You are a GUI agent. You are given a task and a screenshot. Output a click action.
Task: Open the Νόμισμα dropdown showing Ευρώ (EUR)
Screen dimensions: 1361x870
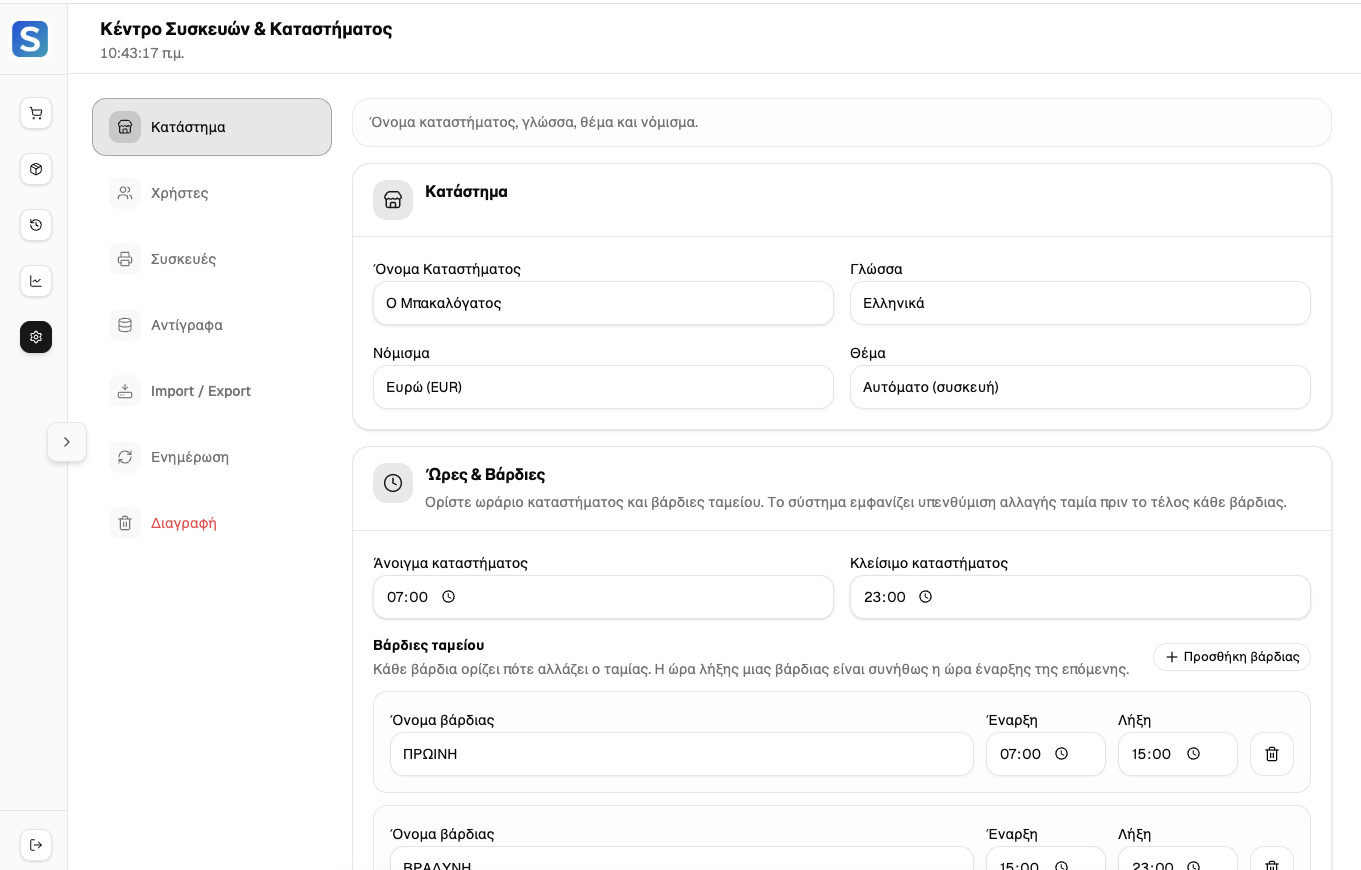tap(603, 387)
